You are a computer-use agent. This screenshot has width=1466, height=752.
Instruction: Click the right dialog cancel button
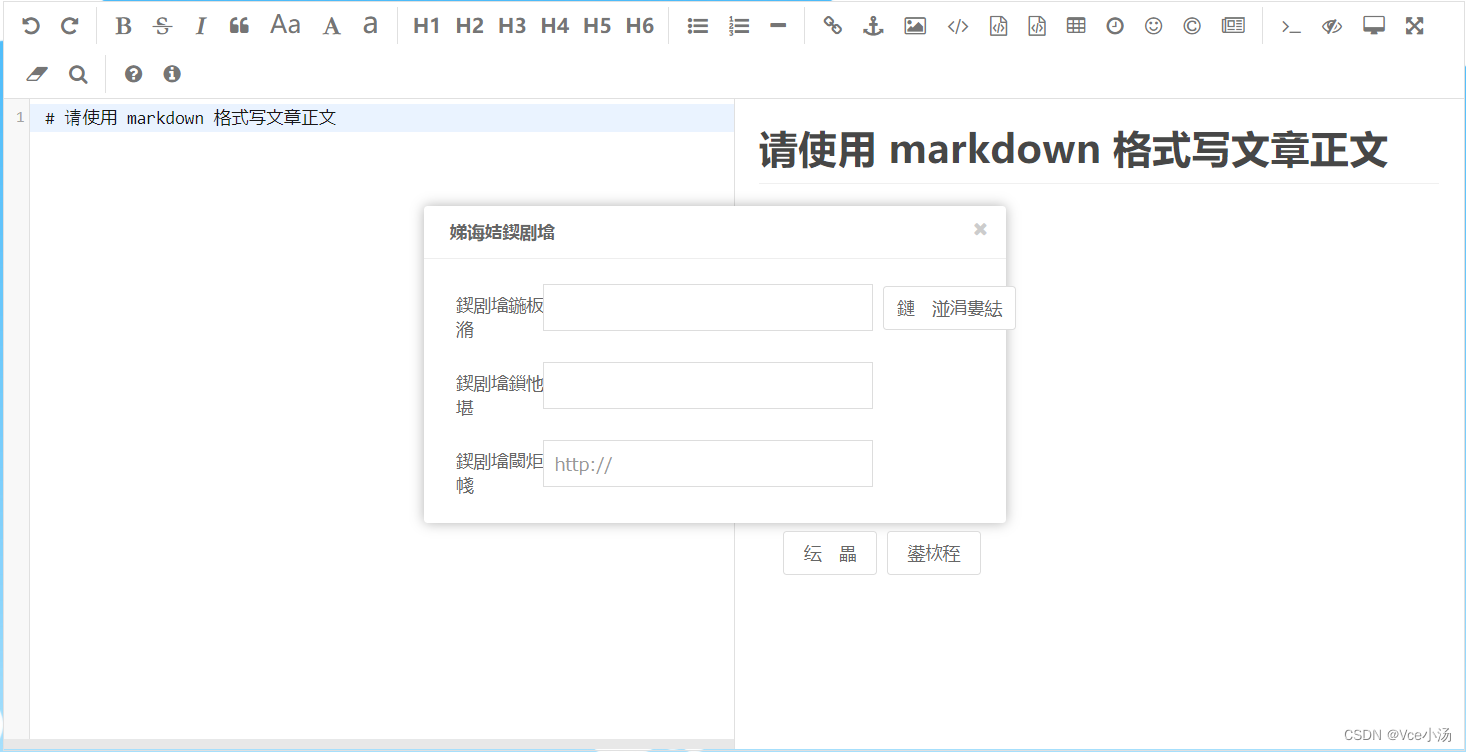point(934,553)
